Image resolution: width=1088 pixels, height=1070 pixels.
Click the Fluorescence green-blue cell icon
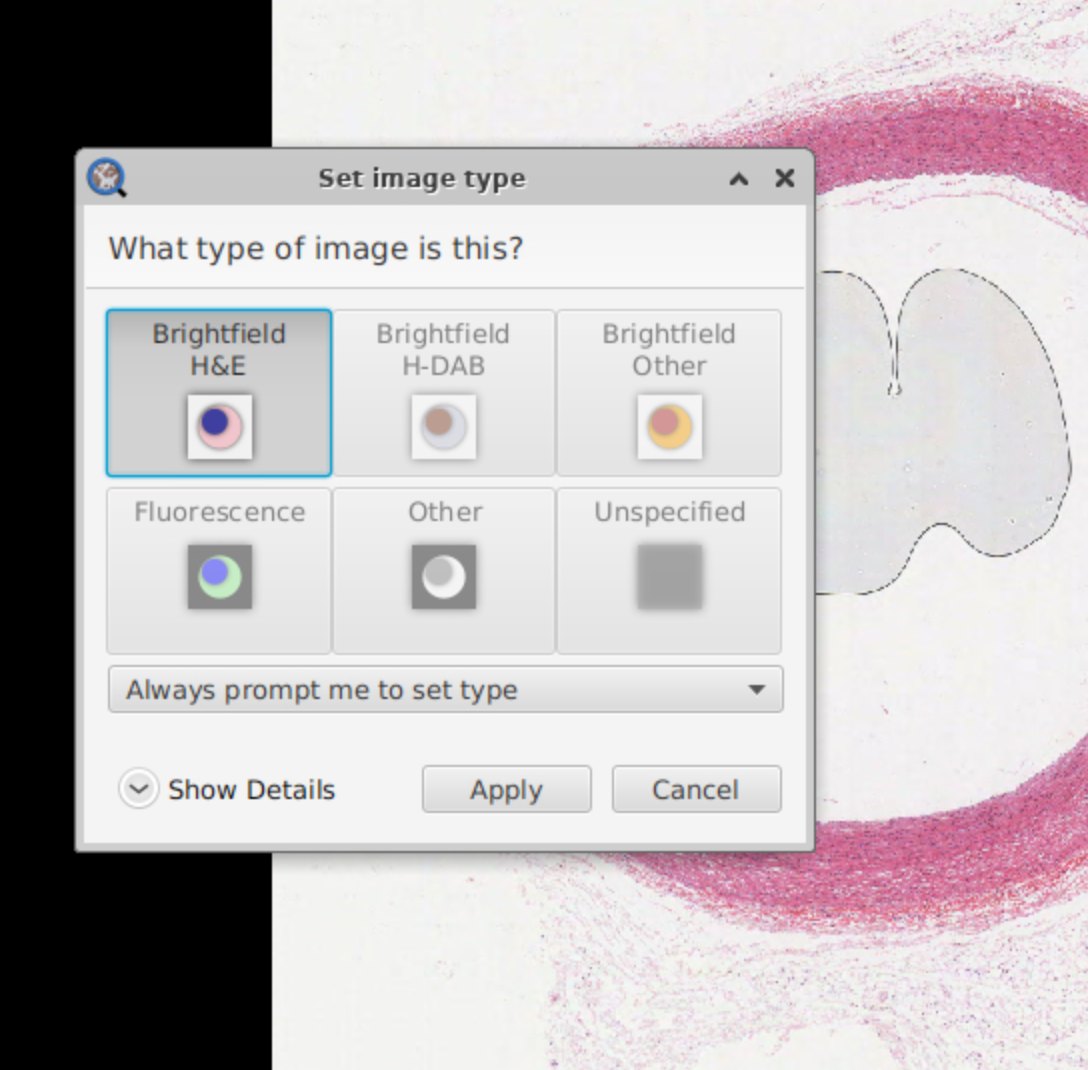(220, 576)
